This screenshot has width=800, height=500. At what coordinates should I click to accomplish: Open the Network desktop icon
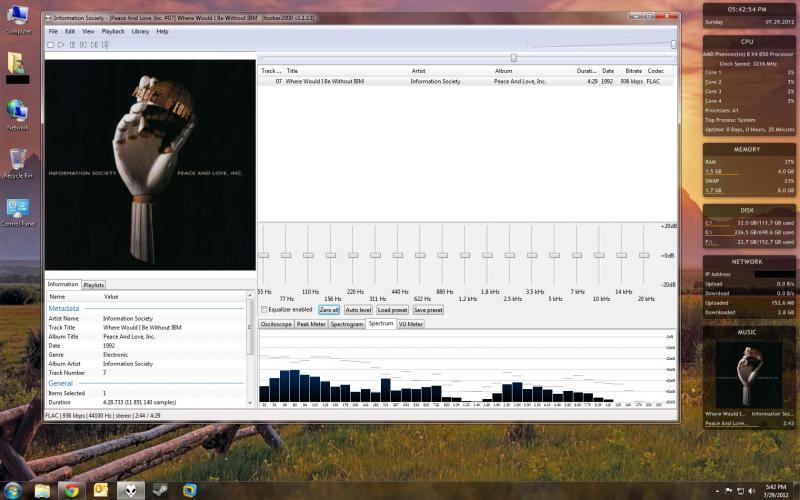pyautogui.click(x=18, y=115)
